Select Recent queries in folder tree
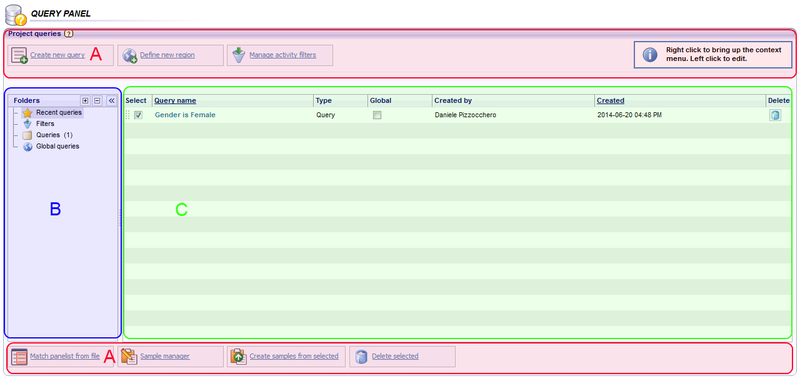This screenshot has width=800, height=383. (59, 112)
